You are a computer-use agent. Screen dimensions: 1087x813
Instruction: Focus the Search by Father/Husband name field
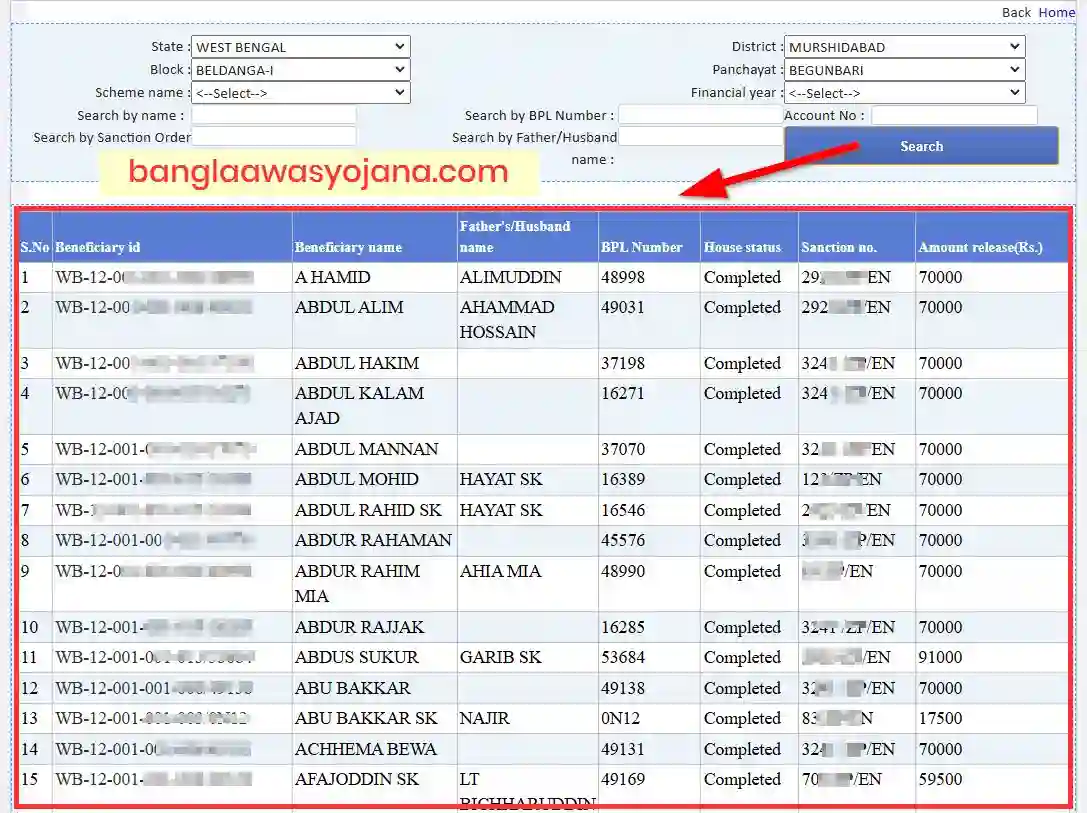click(700, 137)
